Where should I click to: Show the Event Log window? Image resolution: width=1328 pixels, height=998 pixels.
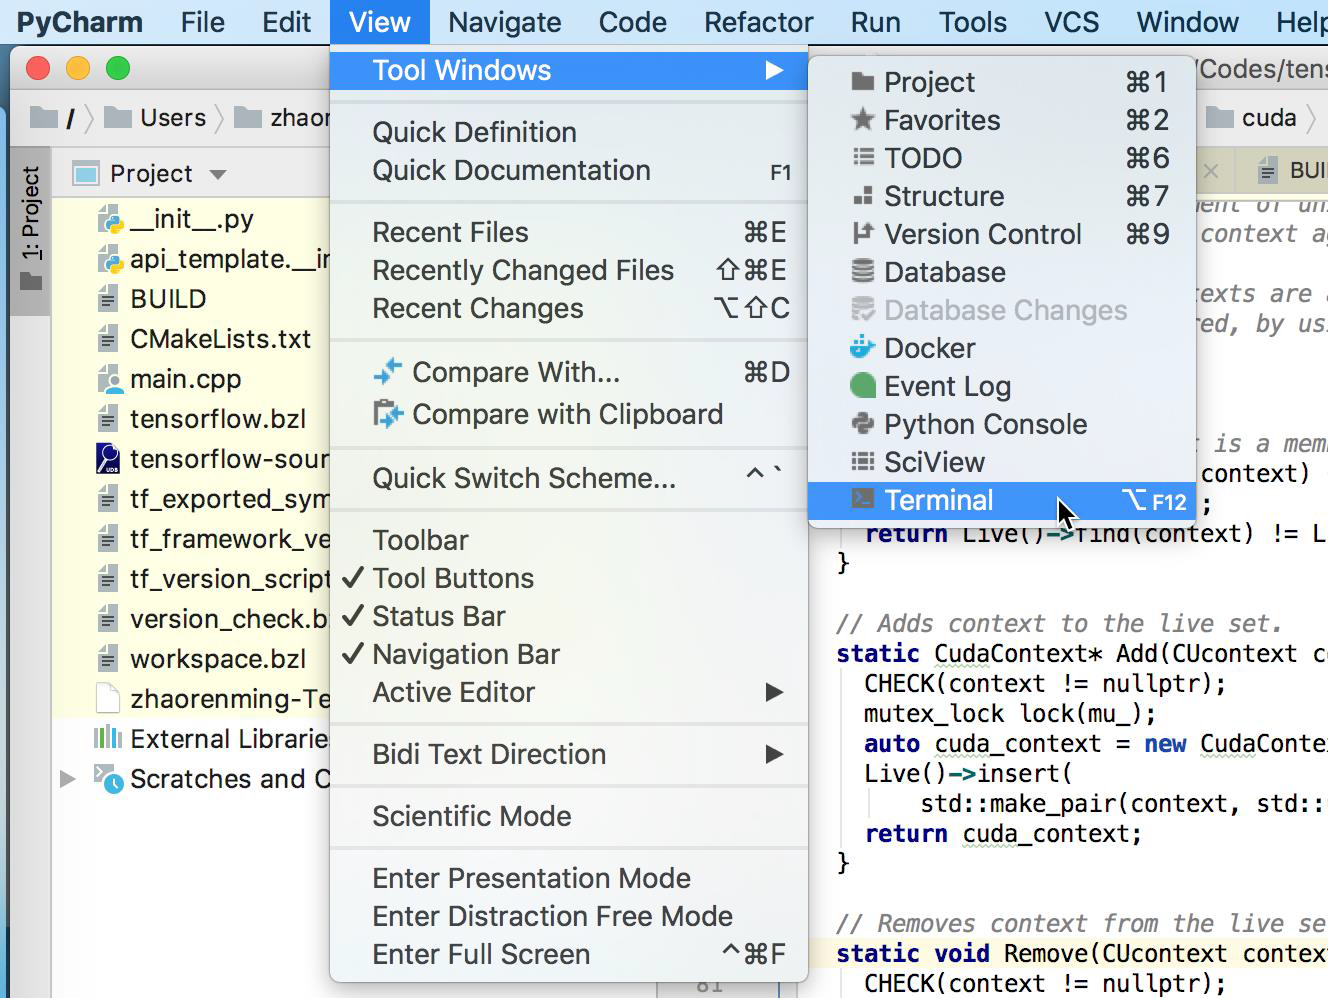946,387
